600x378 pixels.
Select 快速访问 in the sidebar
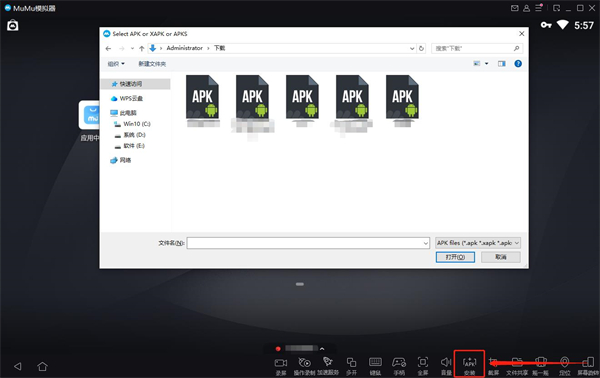click(135, 84)
